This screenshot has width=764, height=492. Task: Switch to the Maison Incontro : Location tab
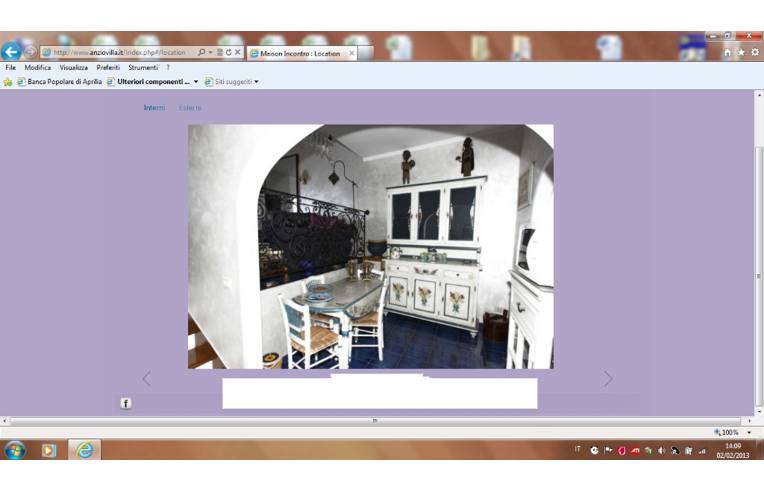point(300,53)
